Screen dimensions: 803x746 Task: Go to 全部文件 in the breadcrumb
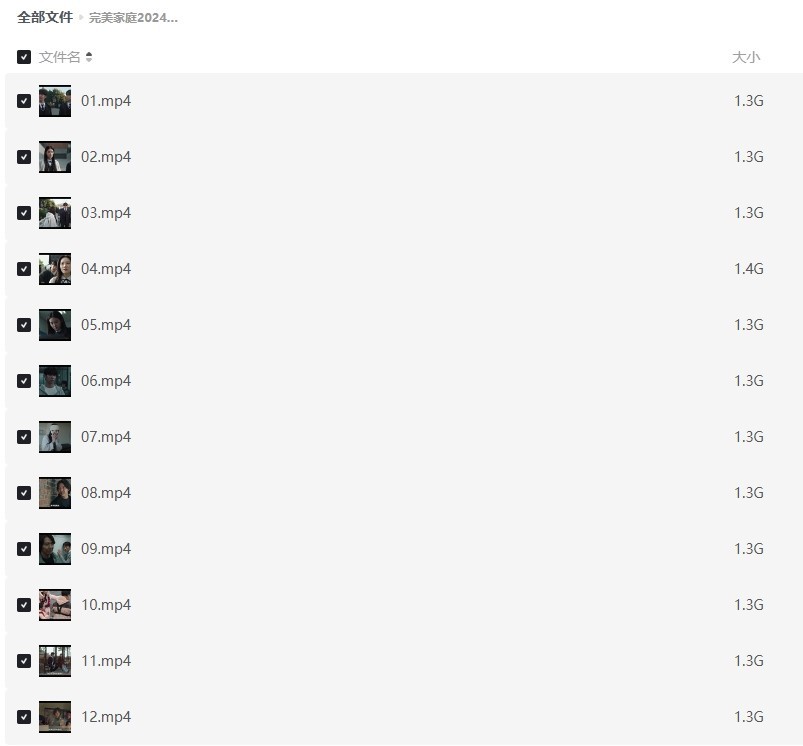point(45,17)
